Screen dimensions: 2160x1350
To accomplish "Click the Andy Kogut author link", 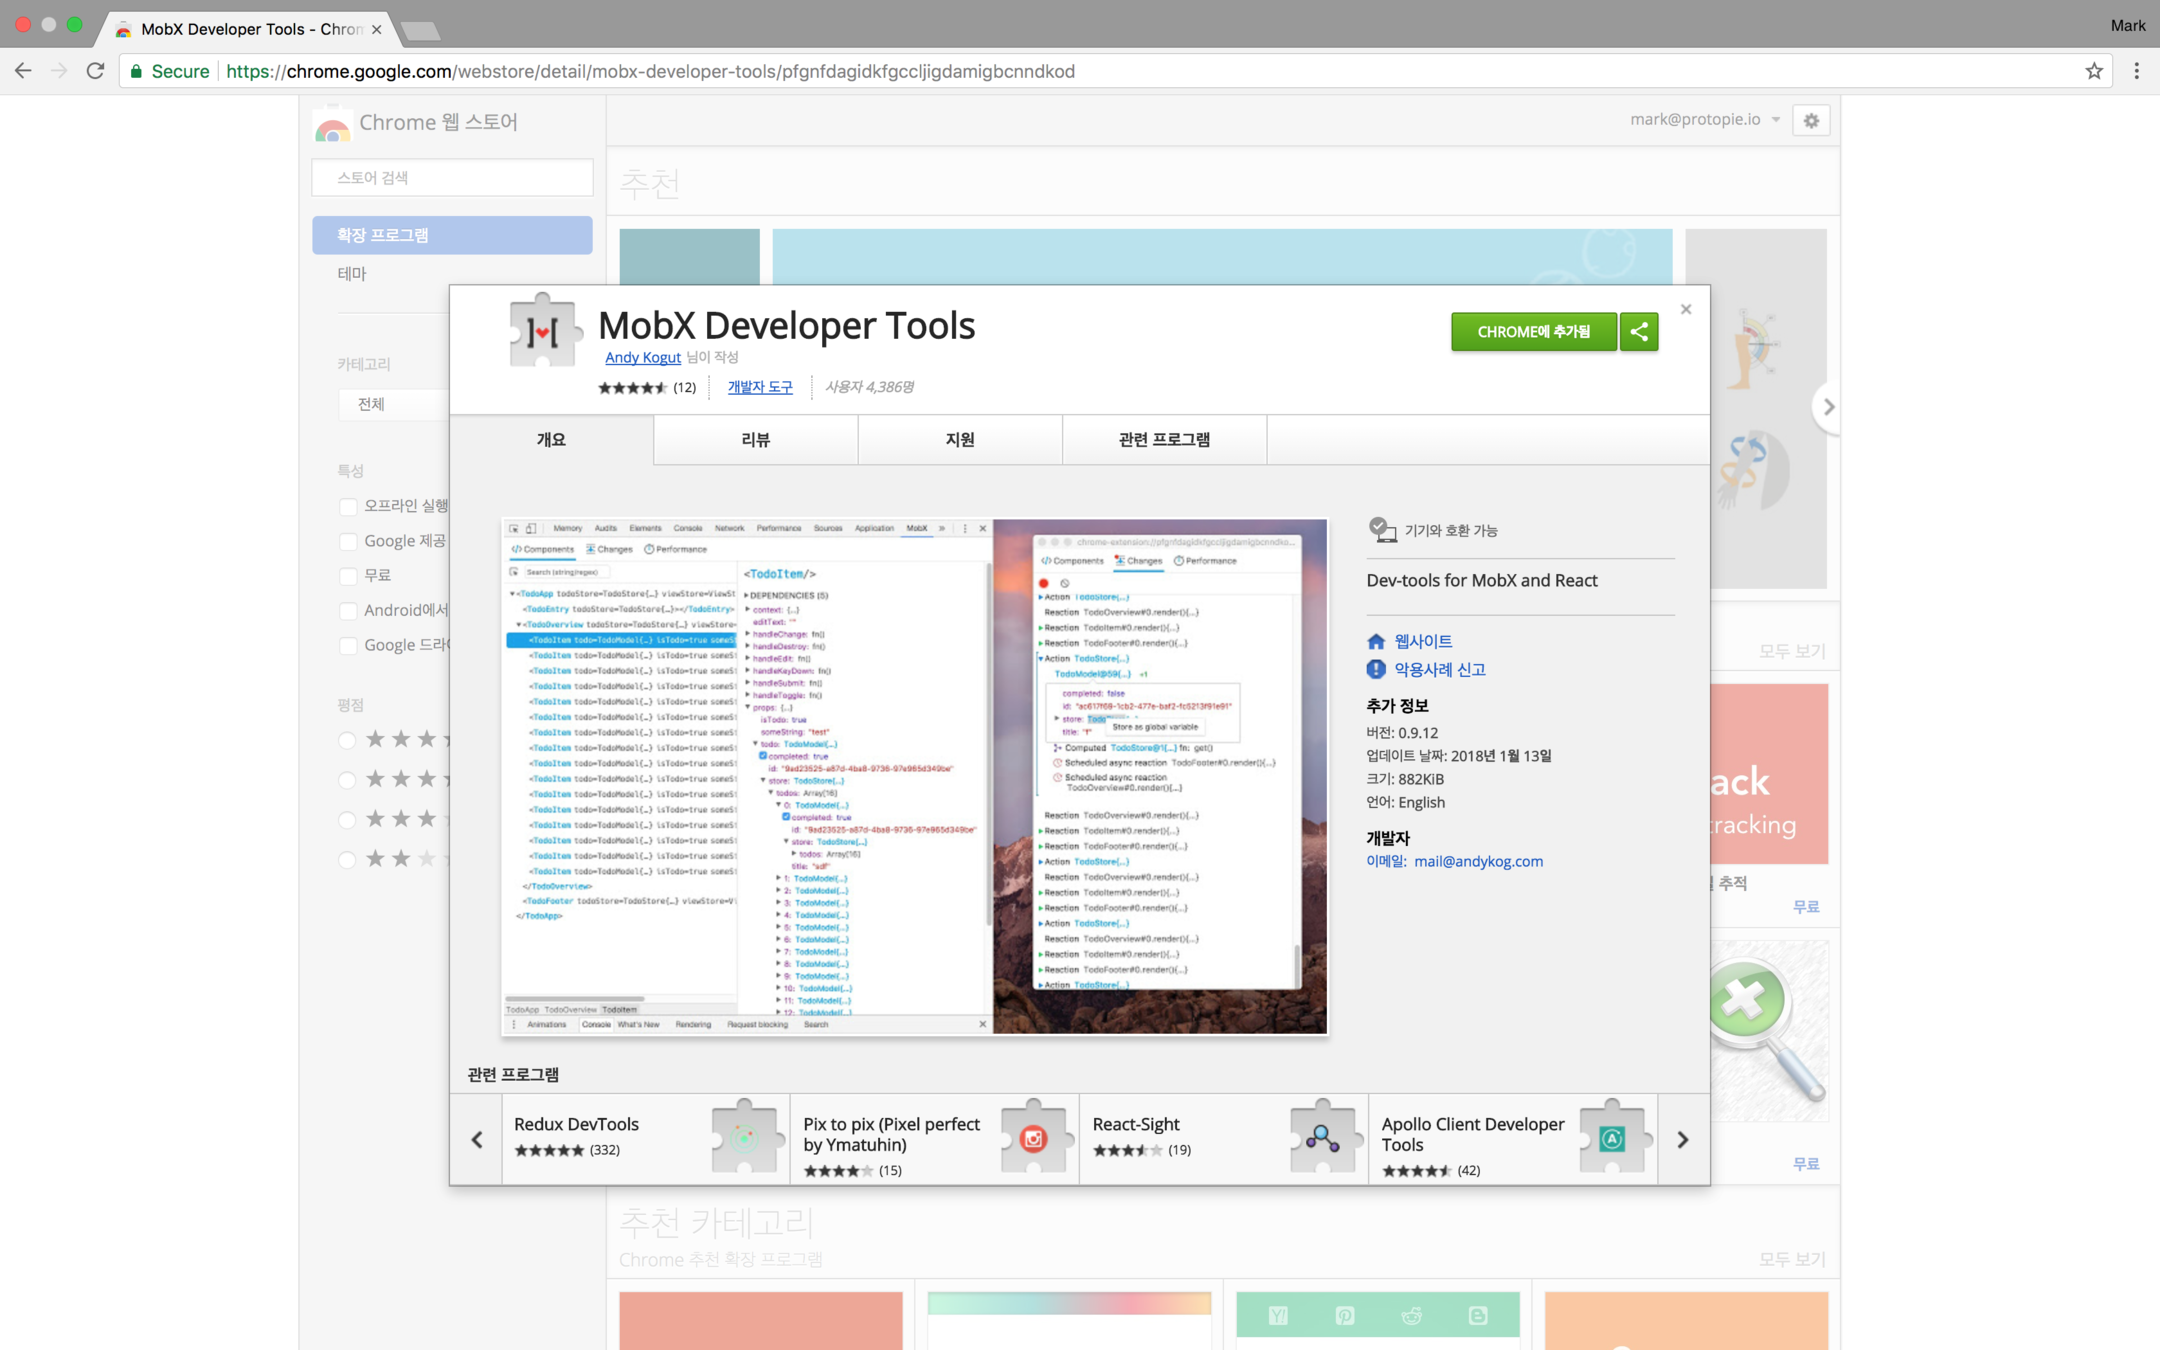I will point(642,358).
